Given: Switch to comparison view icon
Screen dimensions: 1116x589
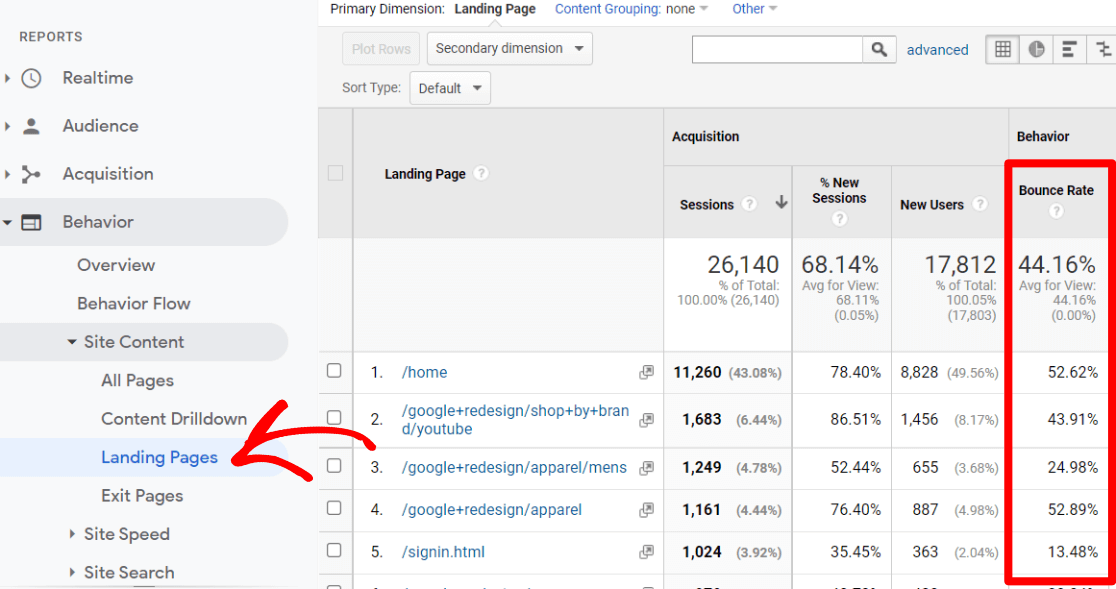Looking at the screenshot, I should pyautogui.click(x=1102, y=49).
